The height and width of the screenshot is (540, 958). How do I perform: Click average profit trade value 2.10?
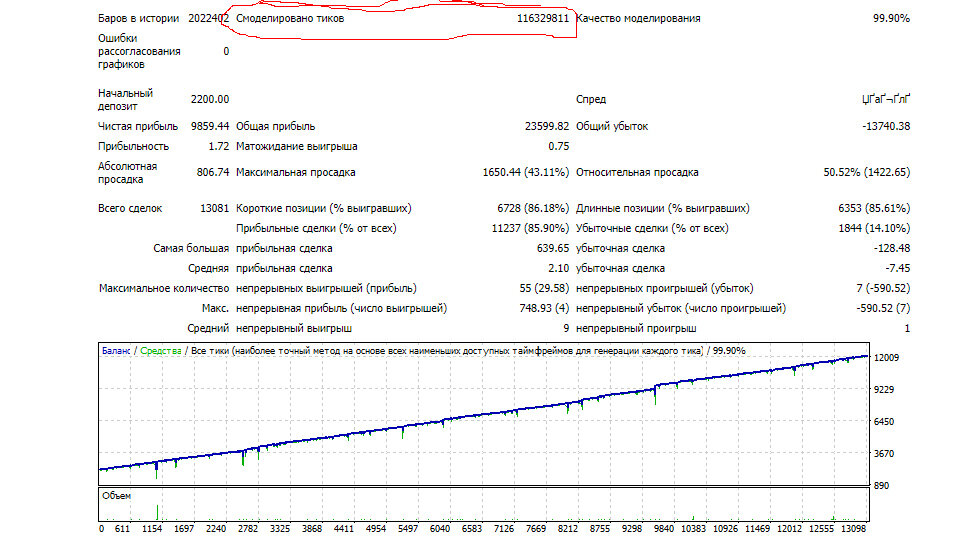[x=558, y=269]
